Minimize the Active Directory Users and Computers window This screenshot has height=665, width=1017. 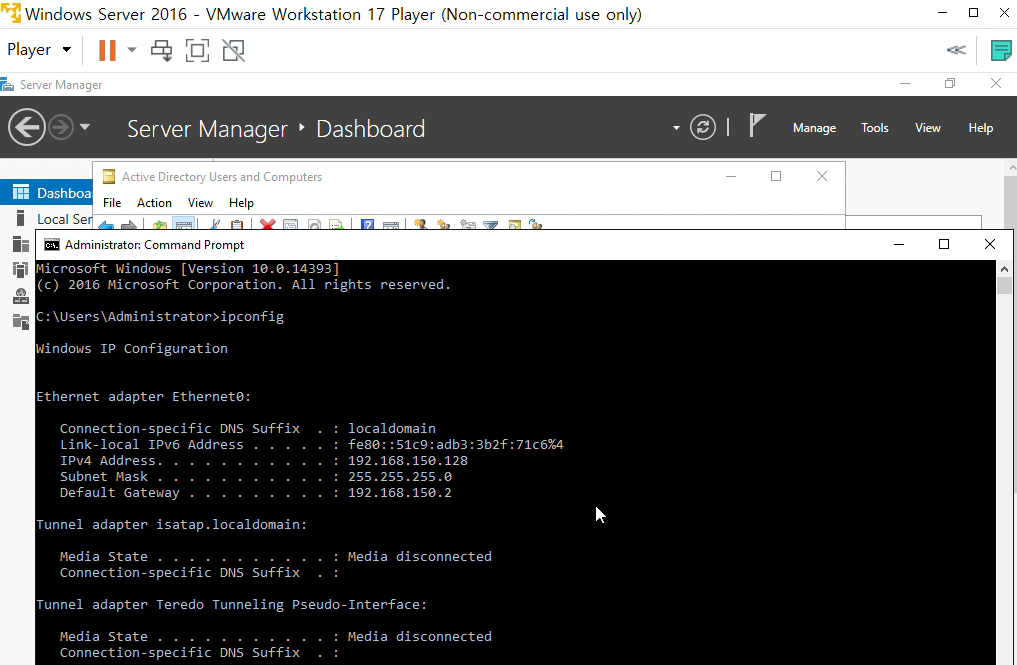pyautogui.click(x=731, y=176)
